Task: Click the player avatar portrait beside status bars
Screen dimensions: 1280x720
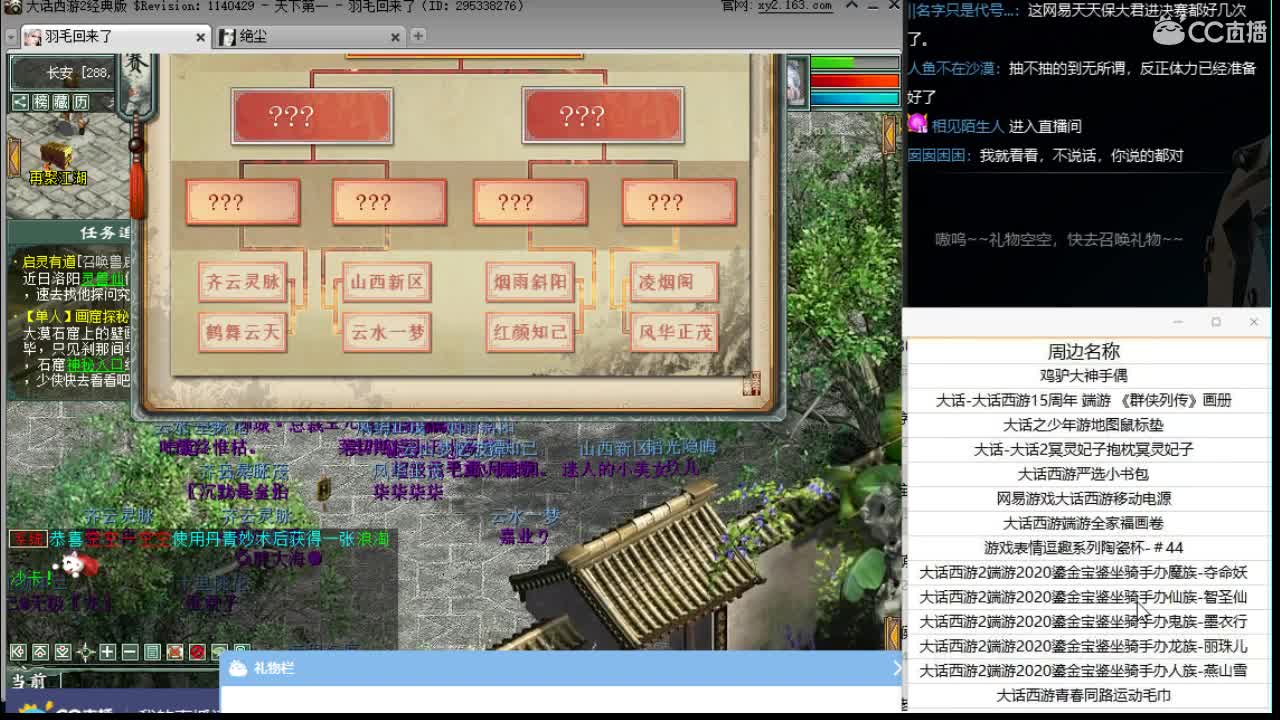Action: [796, 82]
